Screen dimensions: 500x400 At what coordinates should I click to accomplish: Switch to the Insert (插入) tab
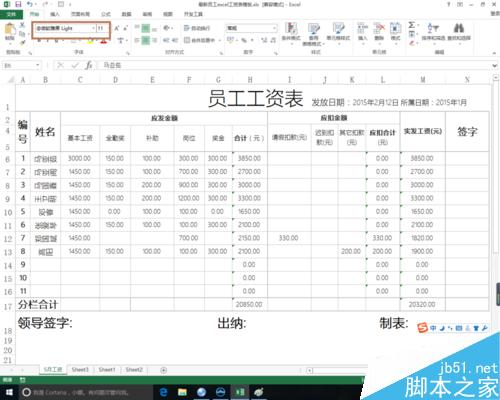point(55,14)
